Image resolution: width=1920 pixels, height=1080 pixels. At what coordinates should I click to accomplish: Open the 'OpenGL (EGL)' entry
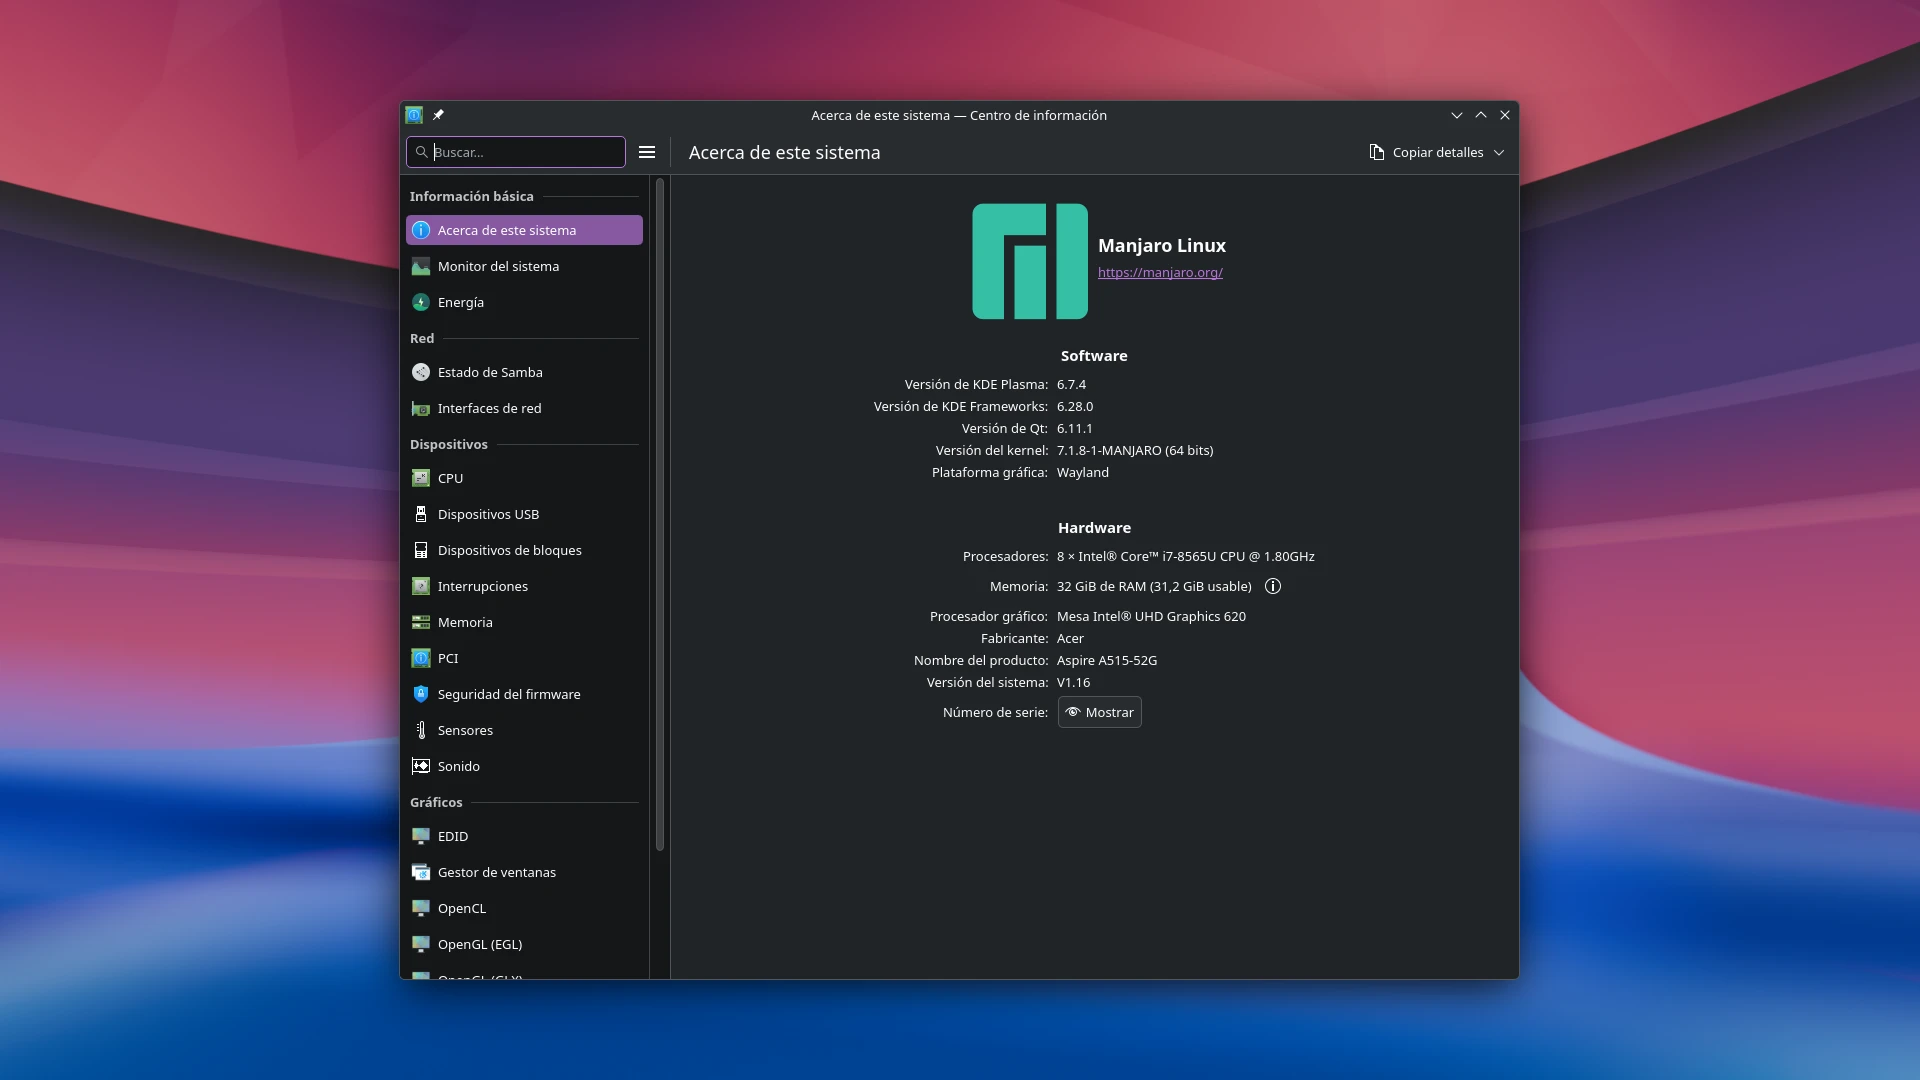click(524, 944)
